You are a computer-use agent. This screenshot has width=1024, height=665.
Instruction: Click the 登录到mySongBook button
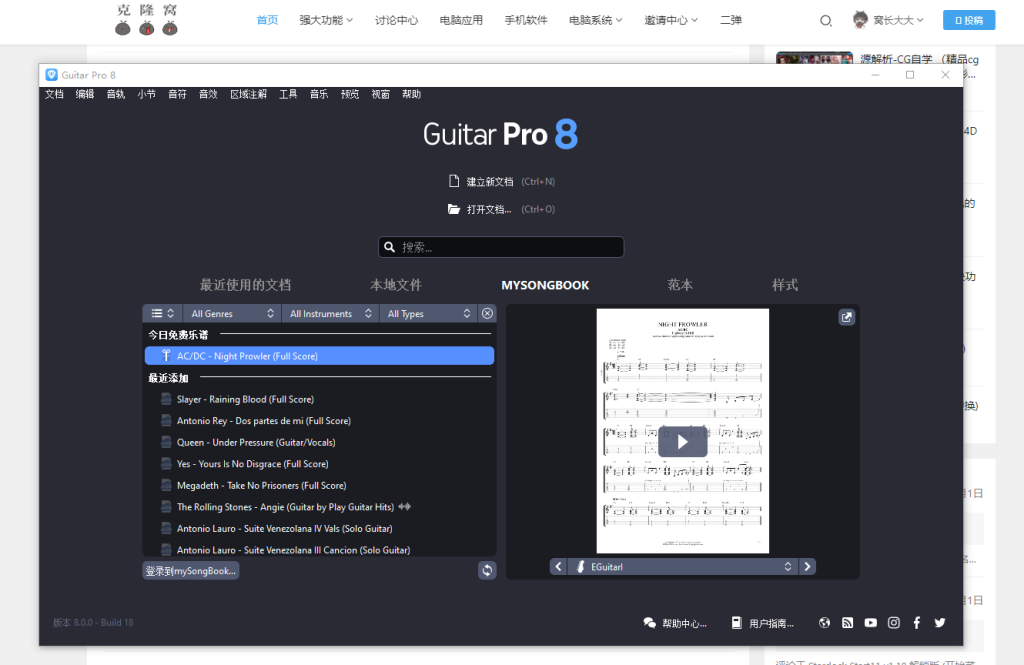point(191,570)
